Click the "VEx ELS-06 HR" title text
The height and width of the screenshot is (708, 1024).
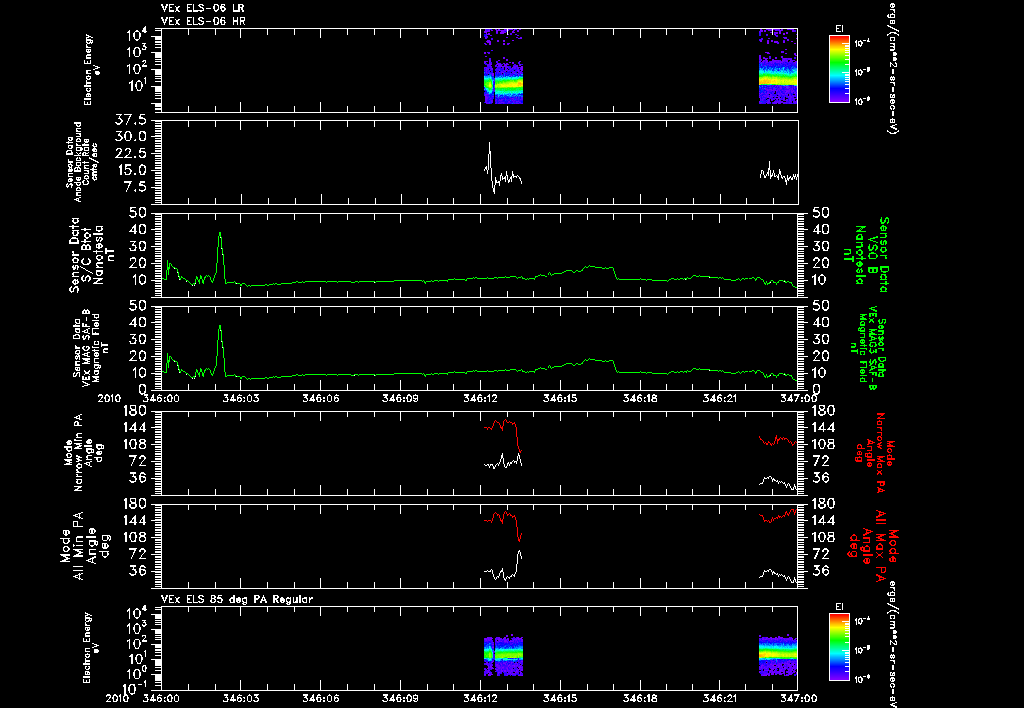(202, 21)
